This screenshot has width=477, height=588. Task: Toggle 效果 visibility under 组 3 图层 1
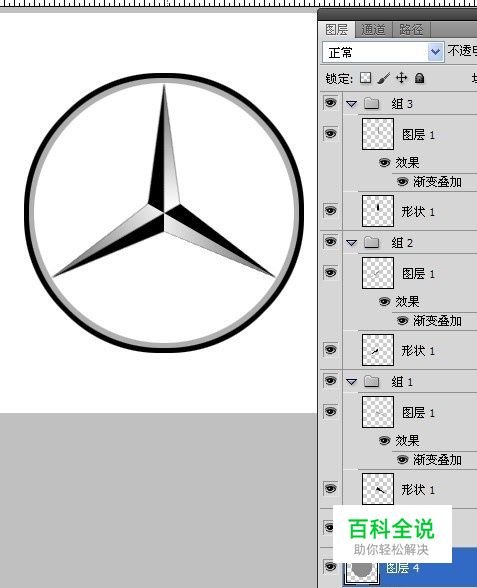384,163
